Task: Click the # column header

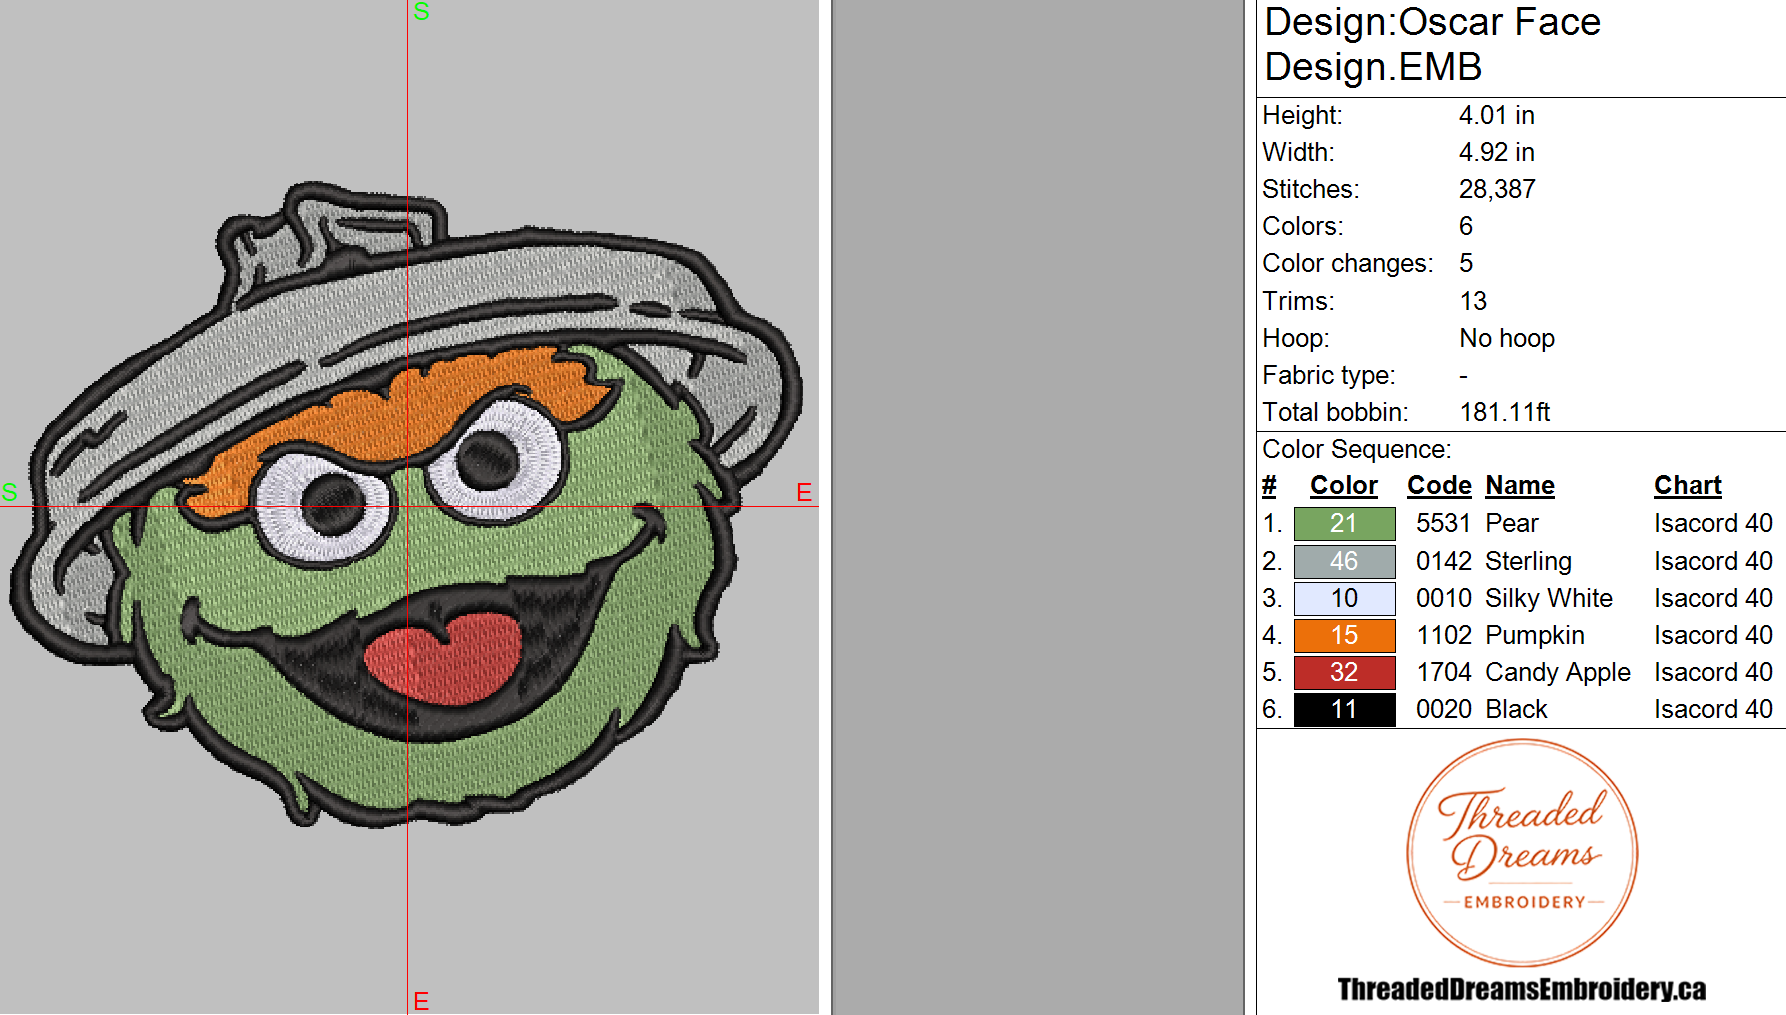Action: [x=1269, y=486]
